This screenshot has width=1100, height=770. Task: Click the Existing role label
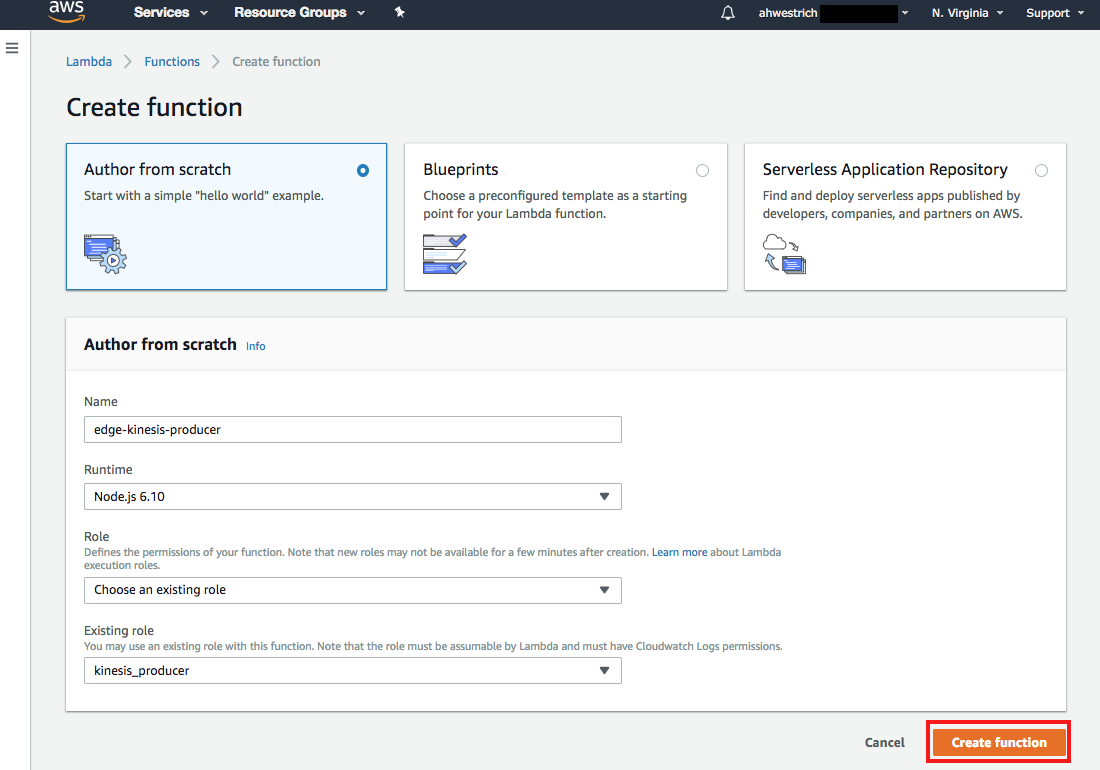click(x=119, y=630)
